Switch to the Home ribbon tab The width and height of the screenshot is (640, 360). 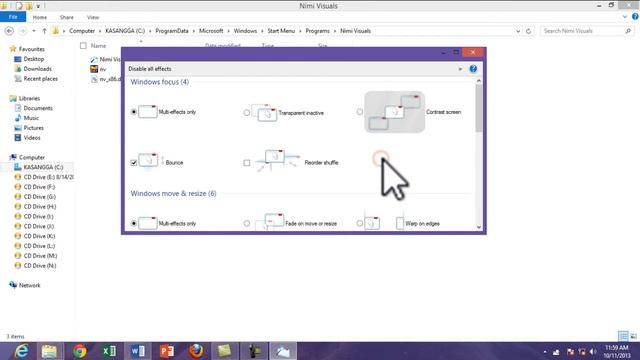pyautogui.click(x=40, y=17)
